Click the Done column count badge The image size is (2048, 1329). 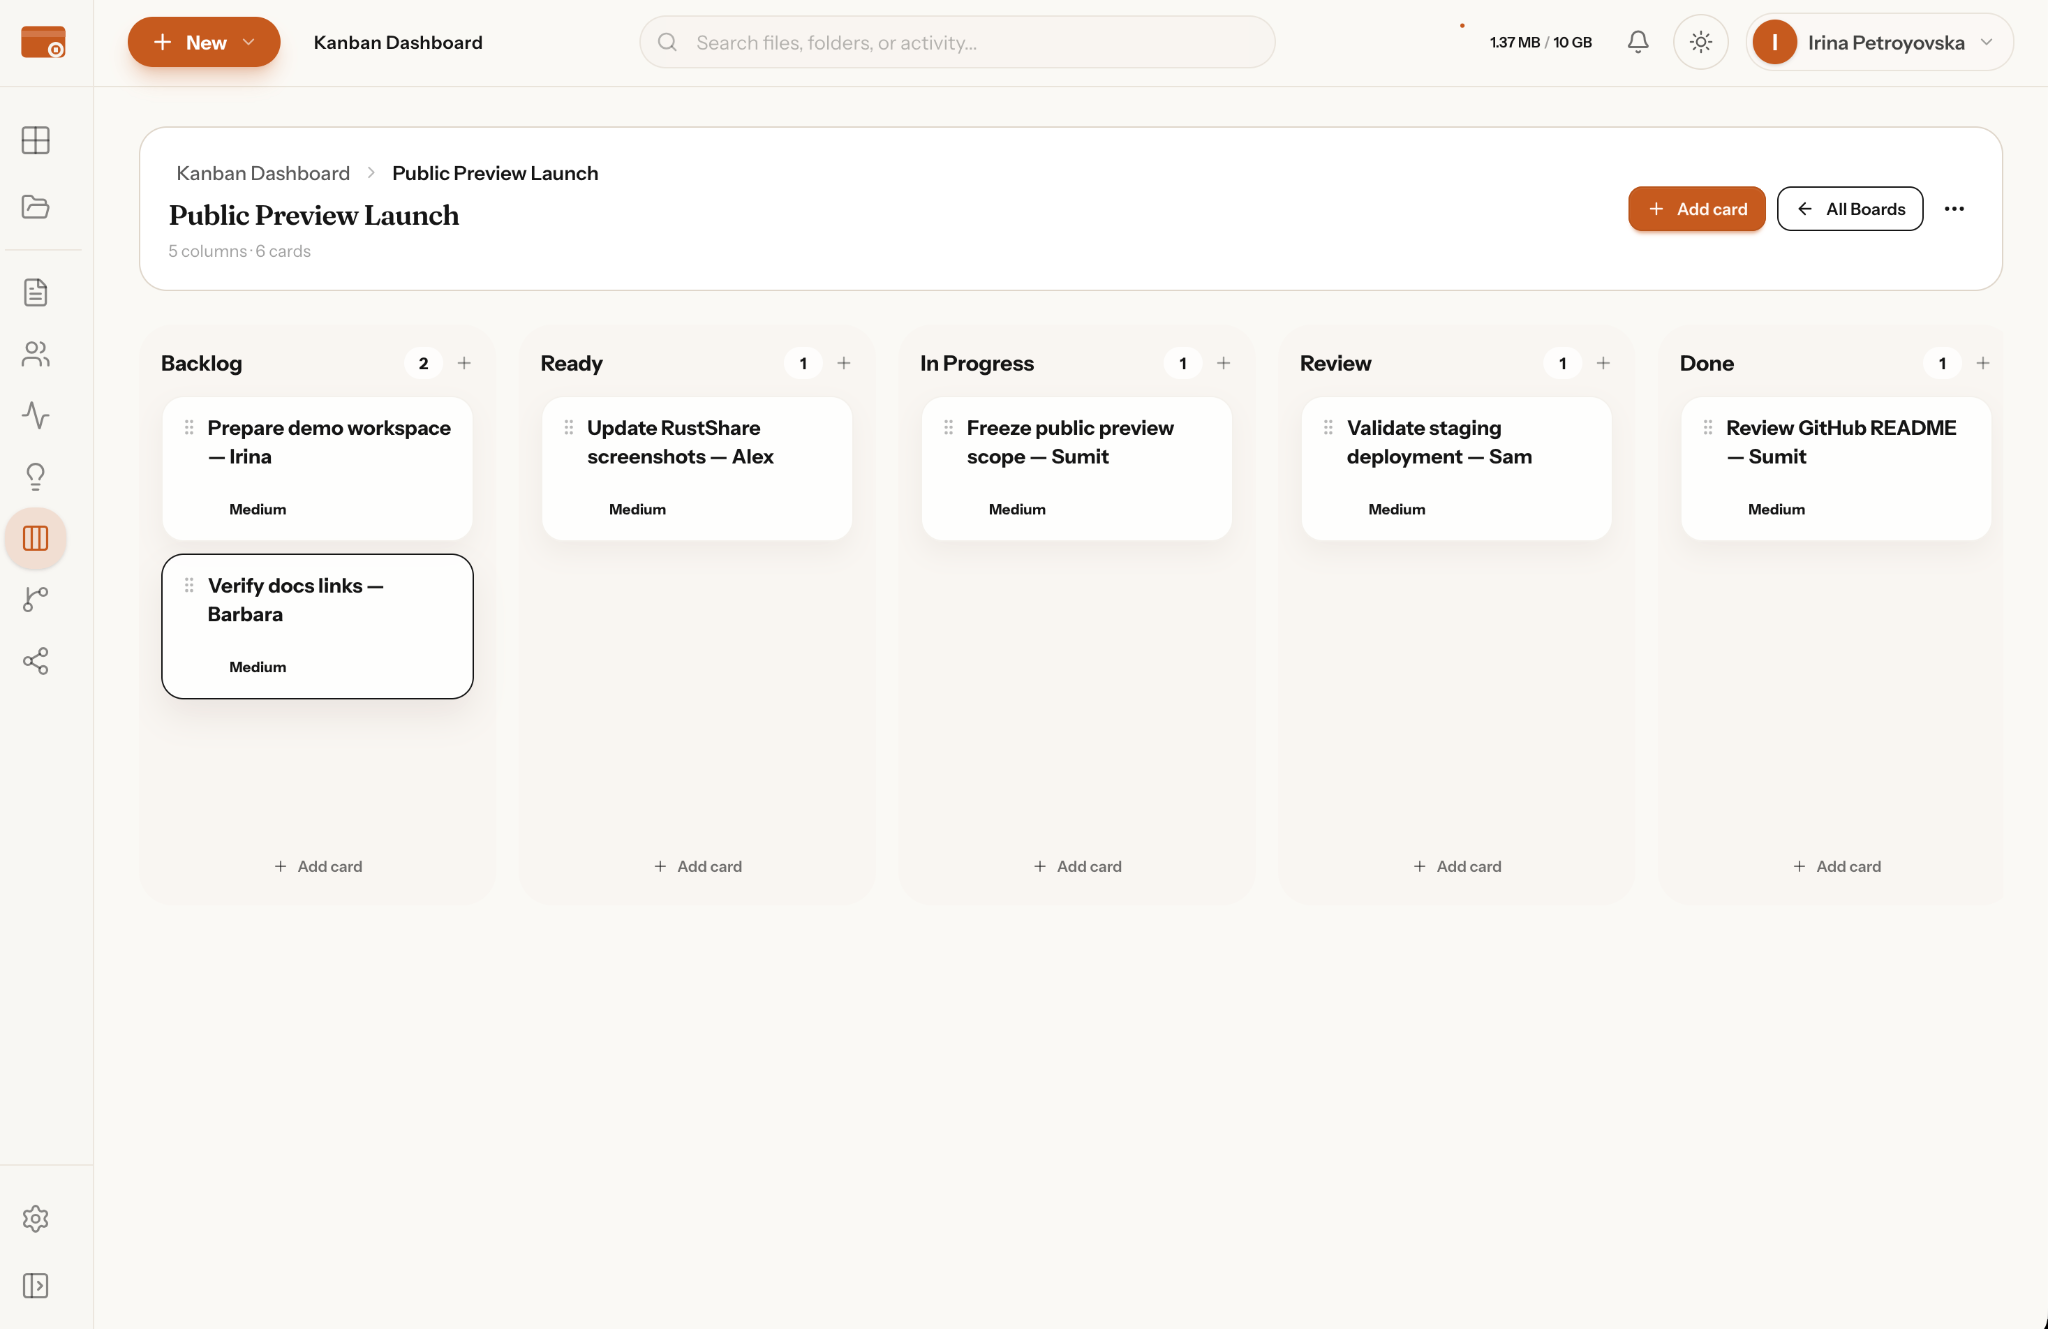(x=1942, y=363)
